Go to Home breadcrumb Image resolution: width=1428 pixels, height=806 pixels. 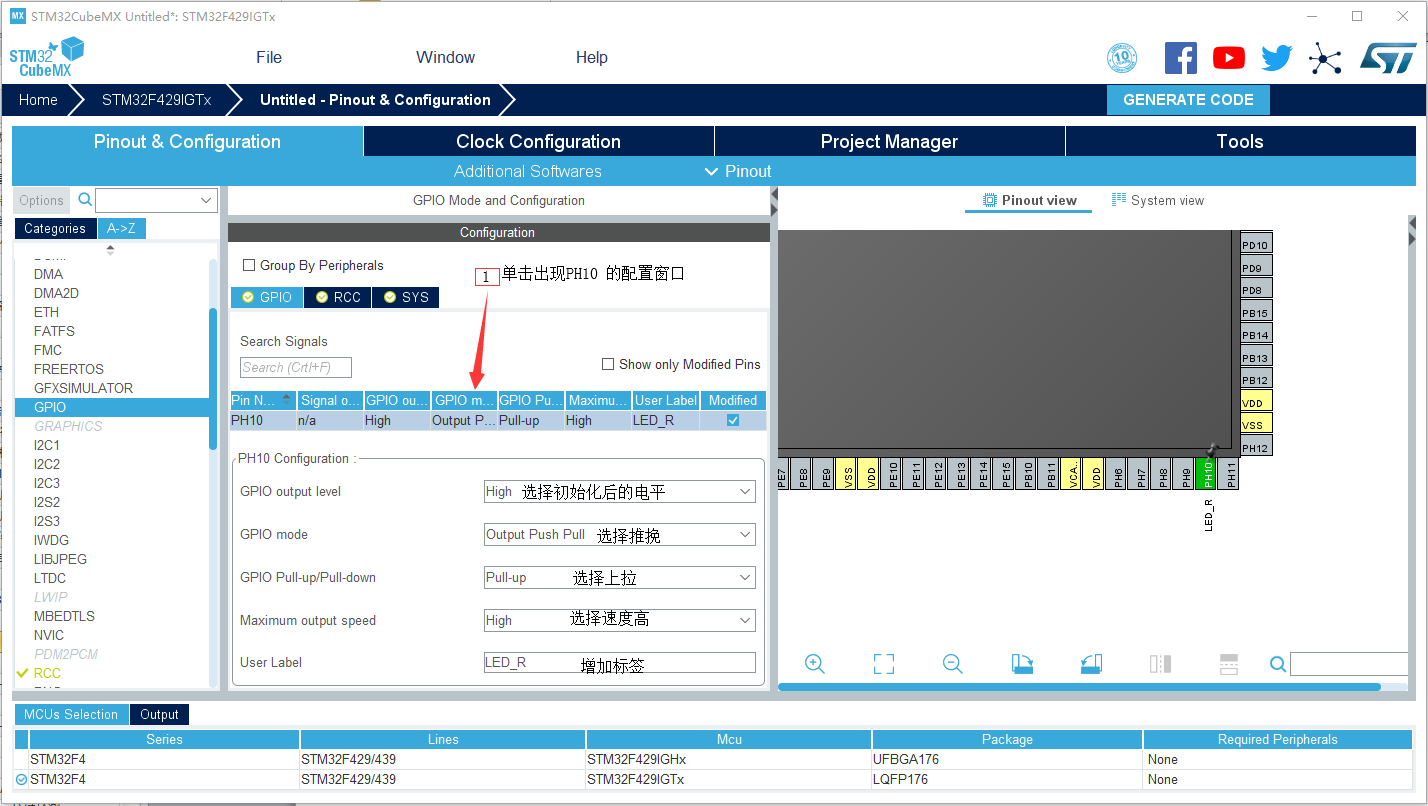[38, 100]
